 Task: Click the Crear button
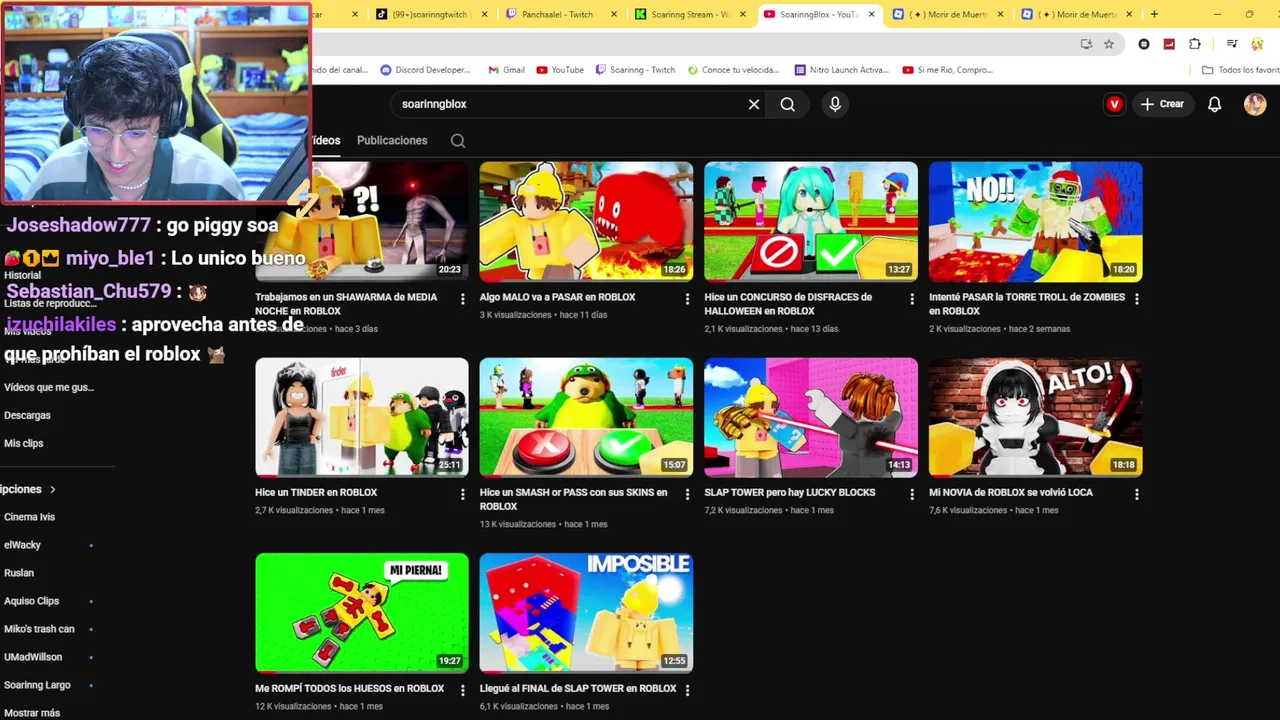(x=1162, y=104)
